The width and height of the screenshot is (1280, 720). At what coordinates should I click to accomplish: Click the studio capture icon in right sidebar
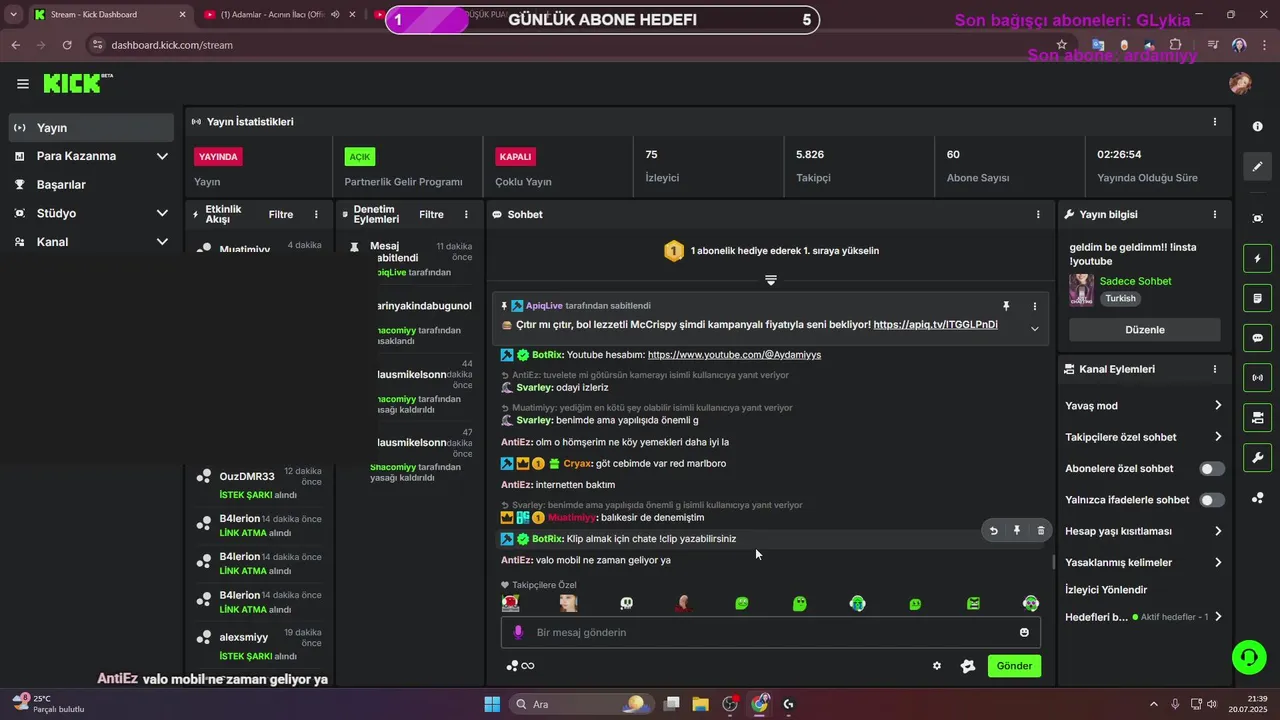tap(1257, 219)
